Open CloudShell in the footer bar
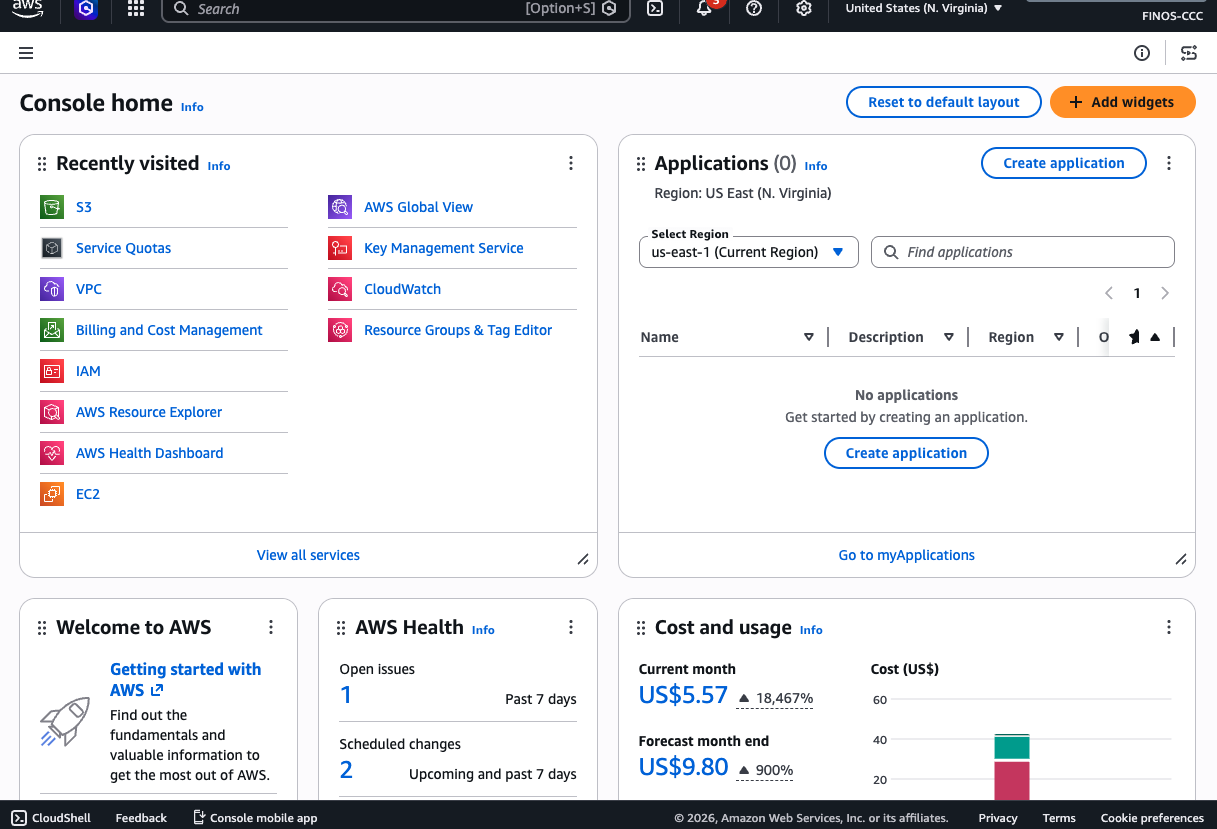 [x=51, y=817]
